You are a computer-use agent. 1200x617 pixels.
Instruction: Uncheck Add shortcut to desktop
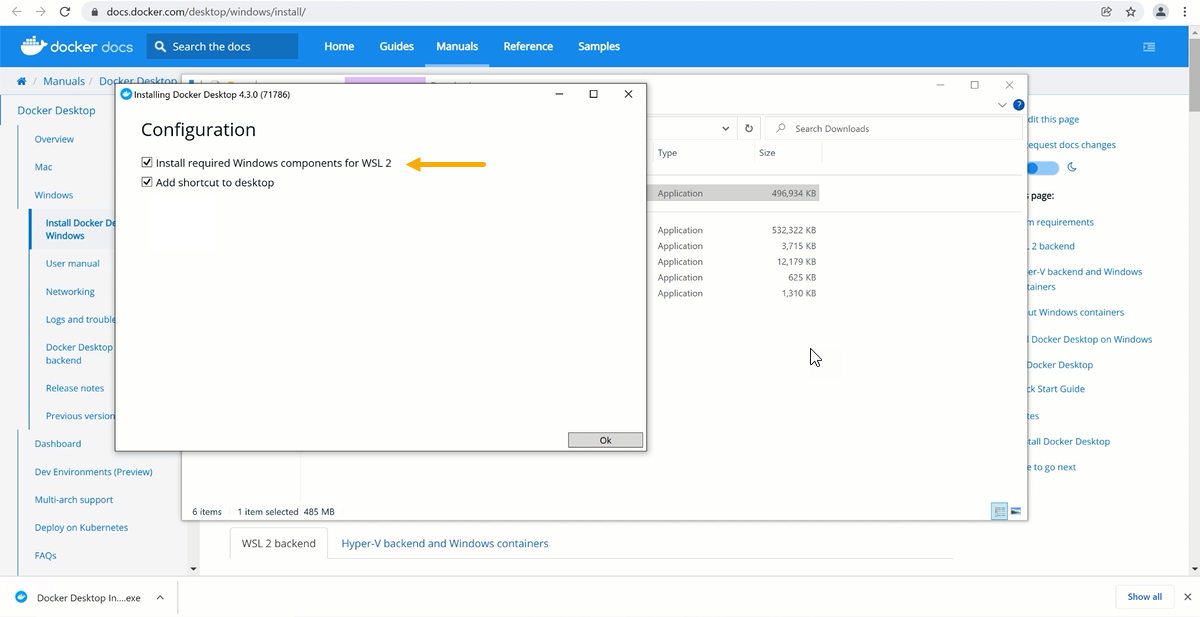[147, 183]
